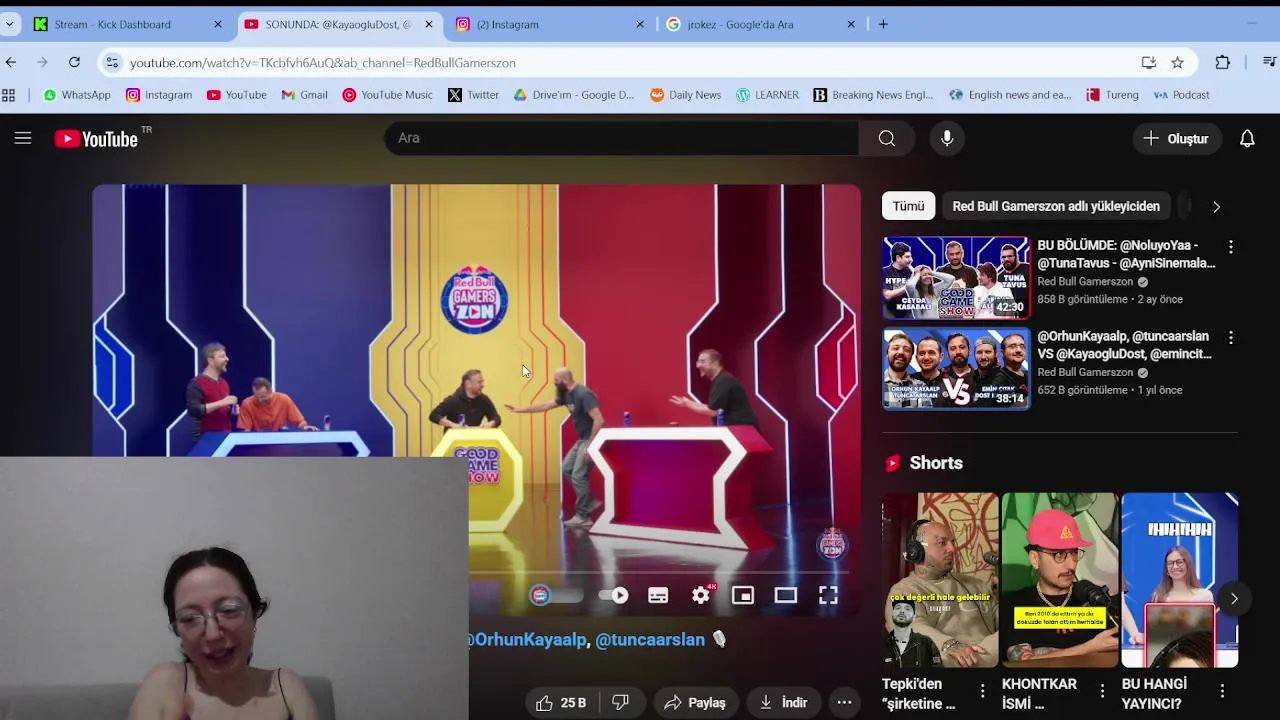Open 'Tepki'den şirketine' short thumbnail
Viewport: 1280px width, 720px height.
click(x=940, y=580)
